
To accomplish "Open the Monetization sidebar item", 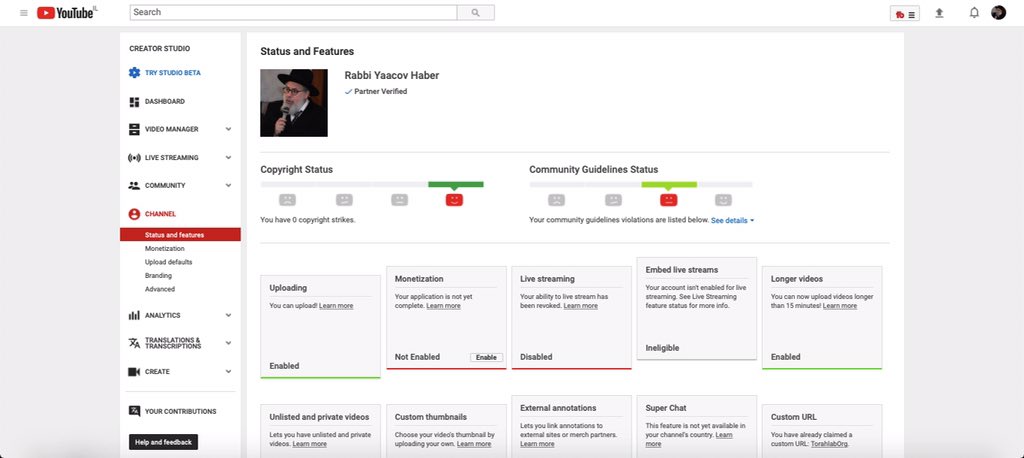I will point(165,248).
